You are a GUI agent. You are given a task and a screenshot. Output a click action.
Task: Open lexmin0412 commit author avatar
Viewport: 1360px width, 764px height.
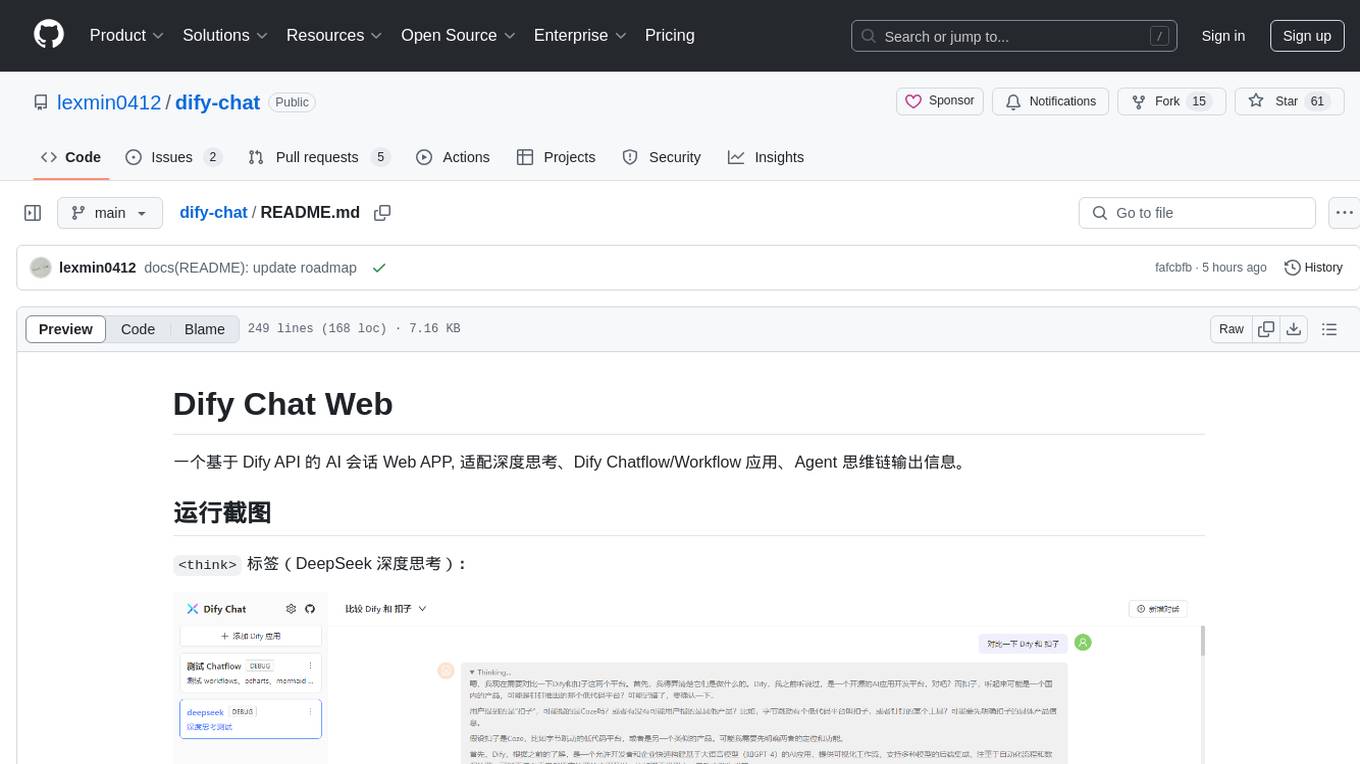40,268
